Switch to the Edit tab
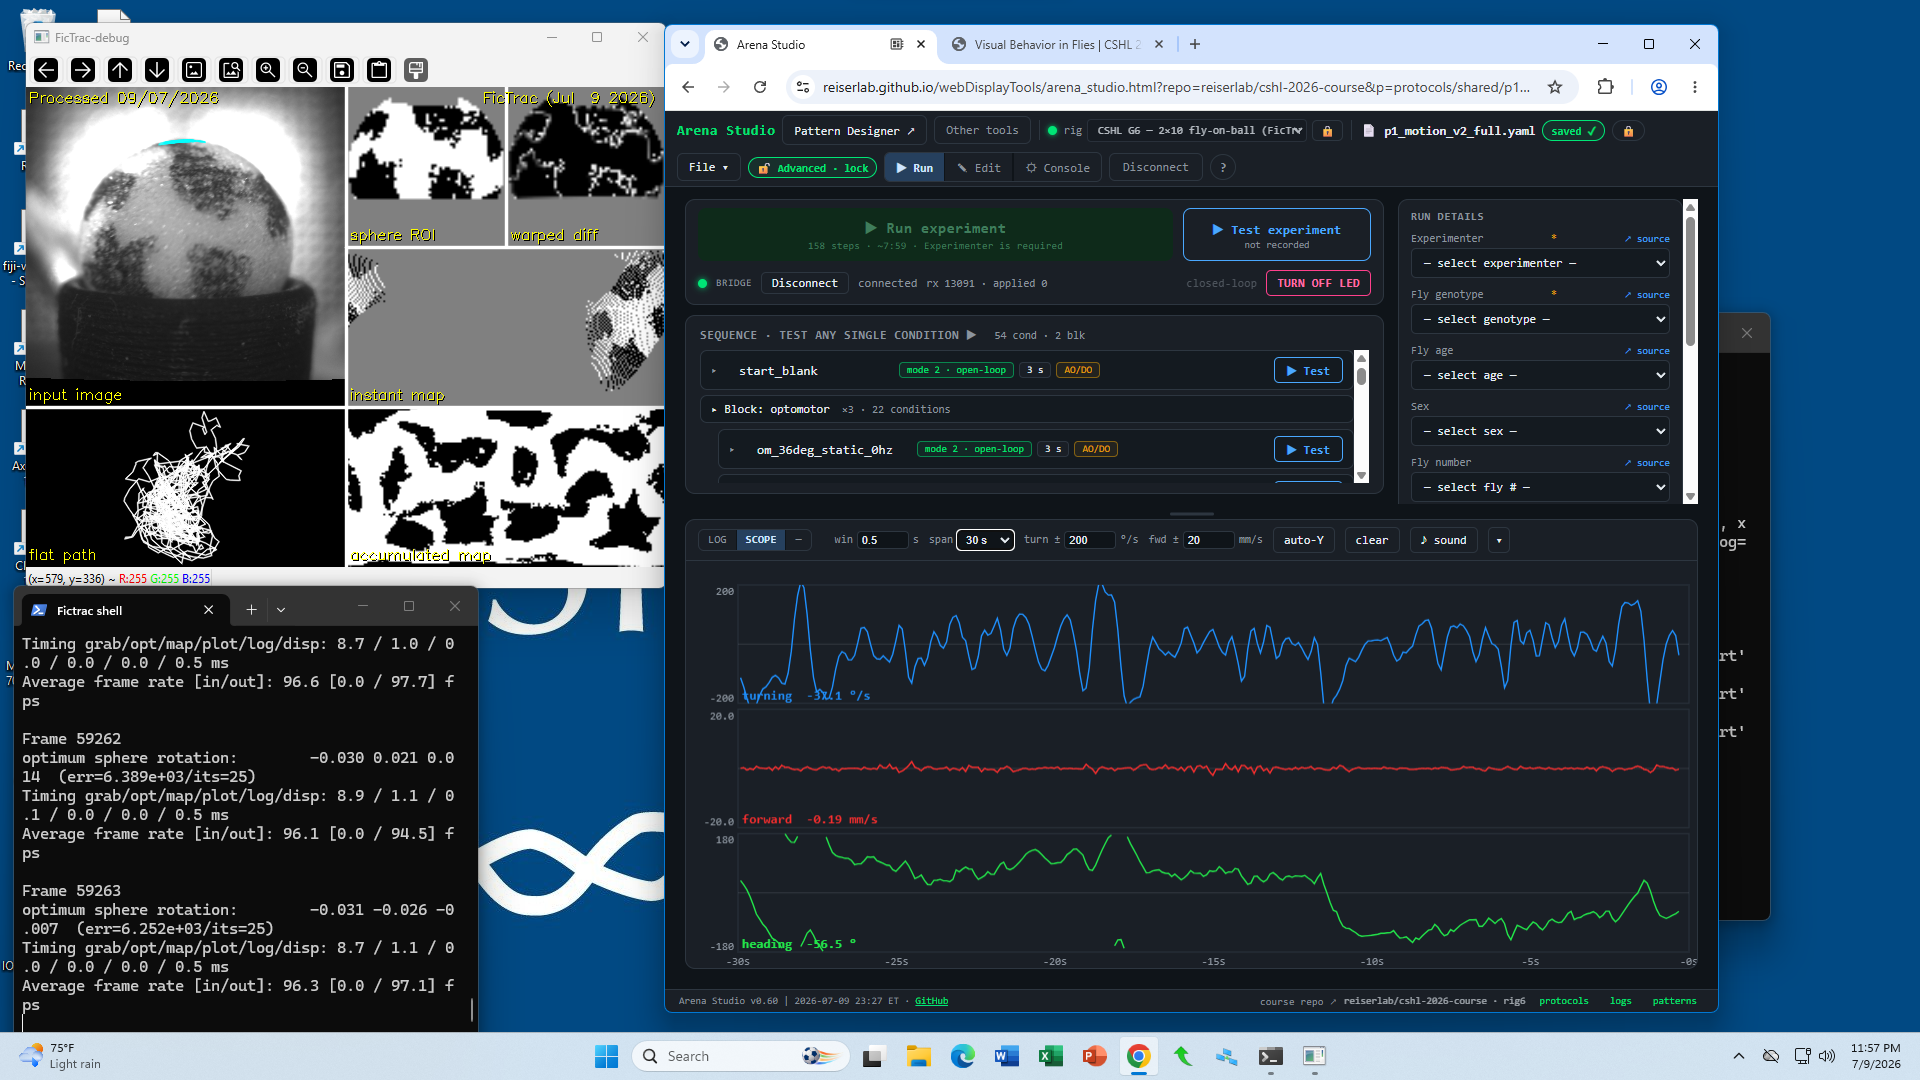 coord(978,168)
